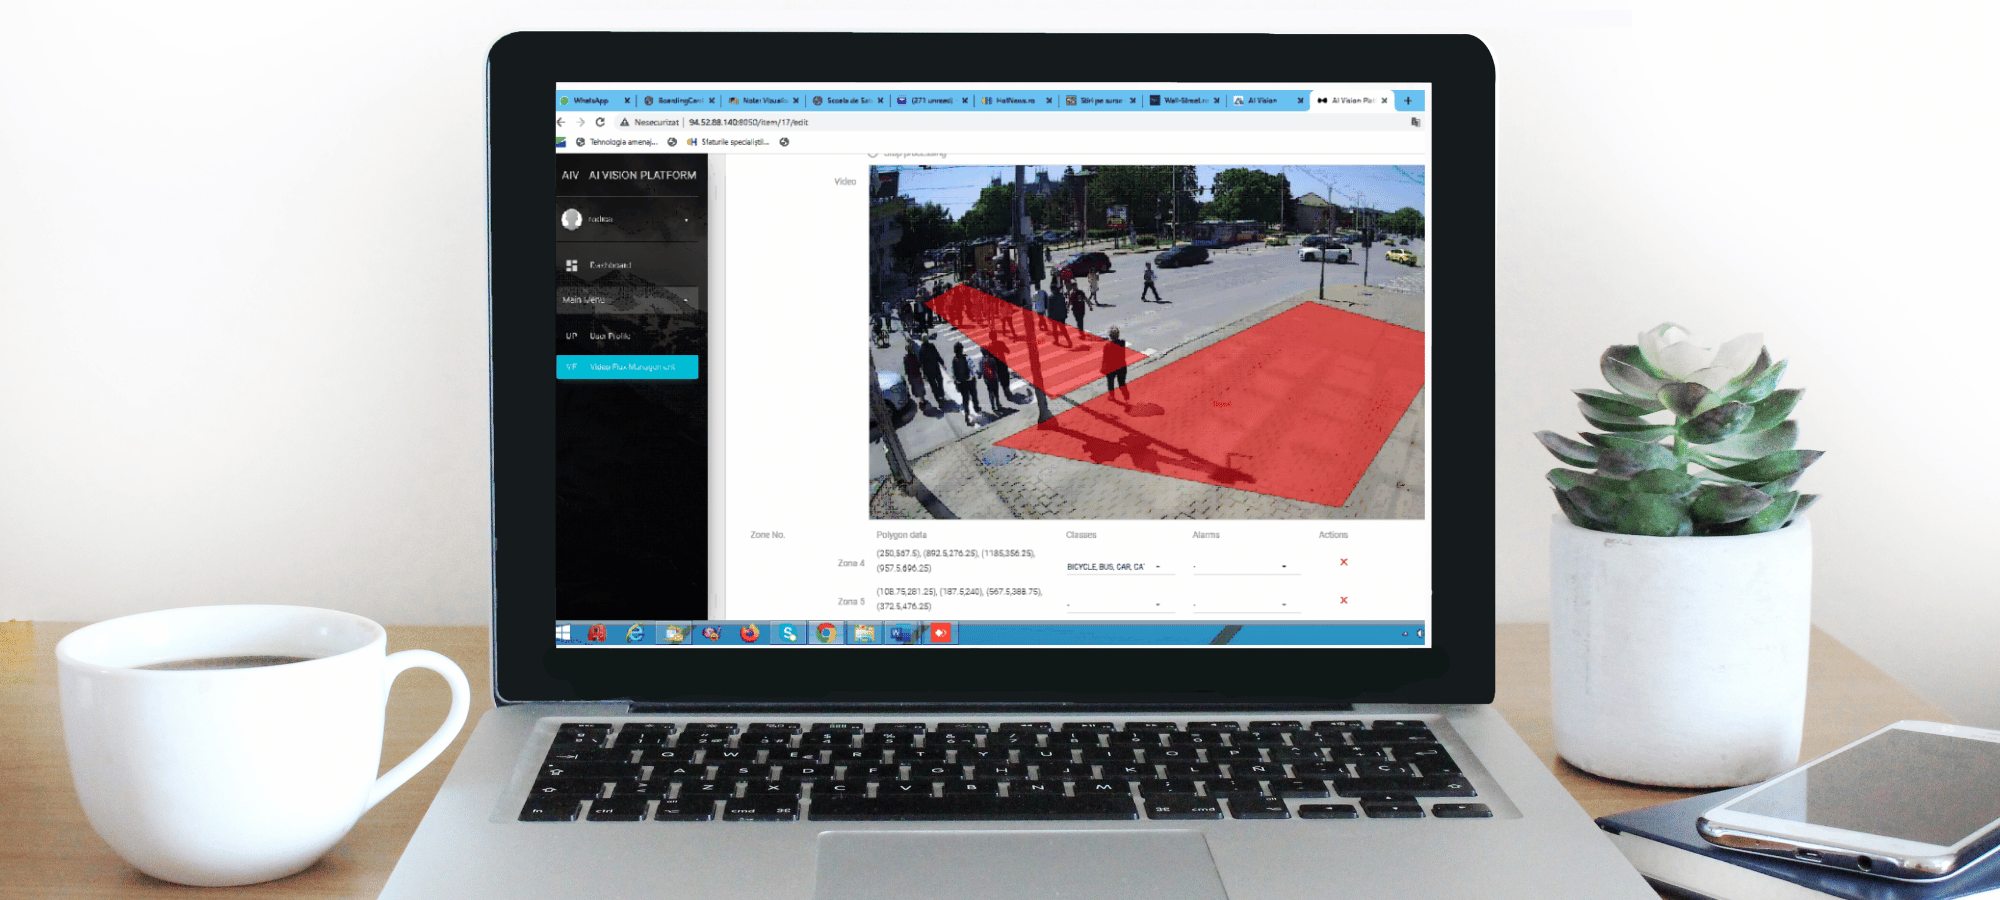Open Google Chrome from the taskbar
The image size is (2000, 900).
click(824, 633)
